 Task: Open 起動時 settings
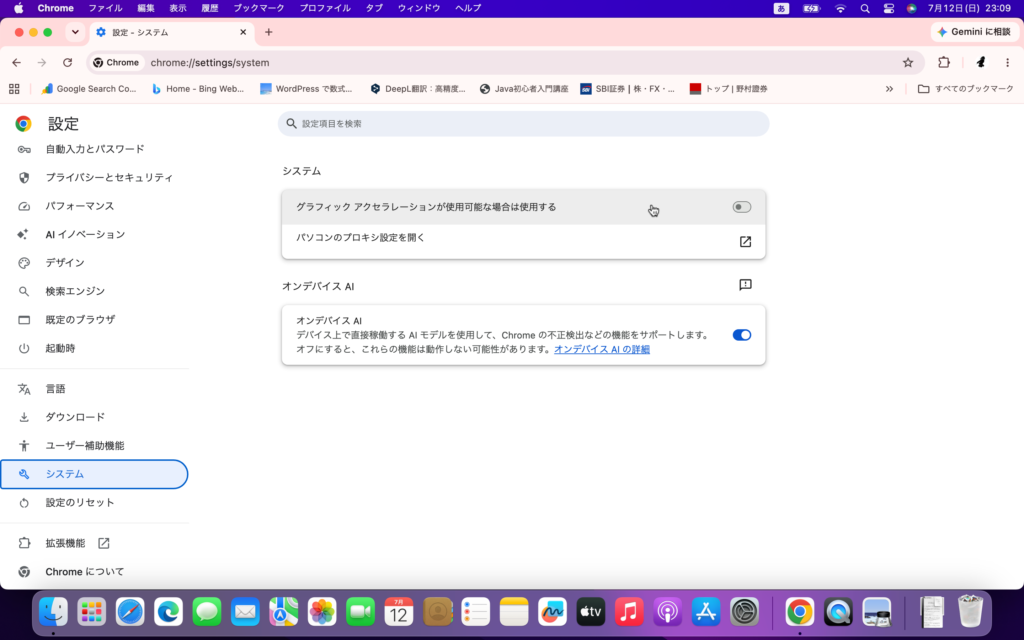[95, 348]
